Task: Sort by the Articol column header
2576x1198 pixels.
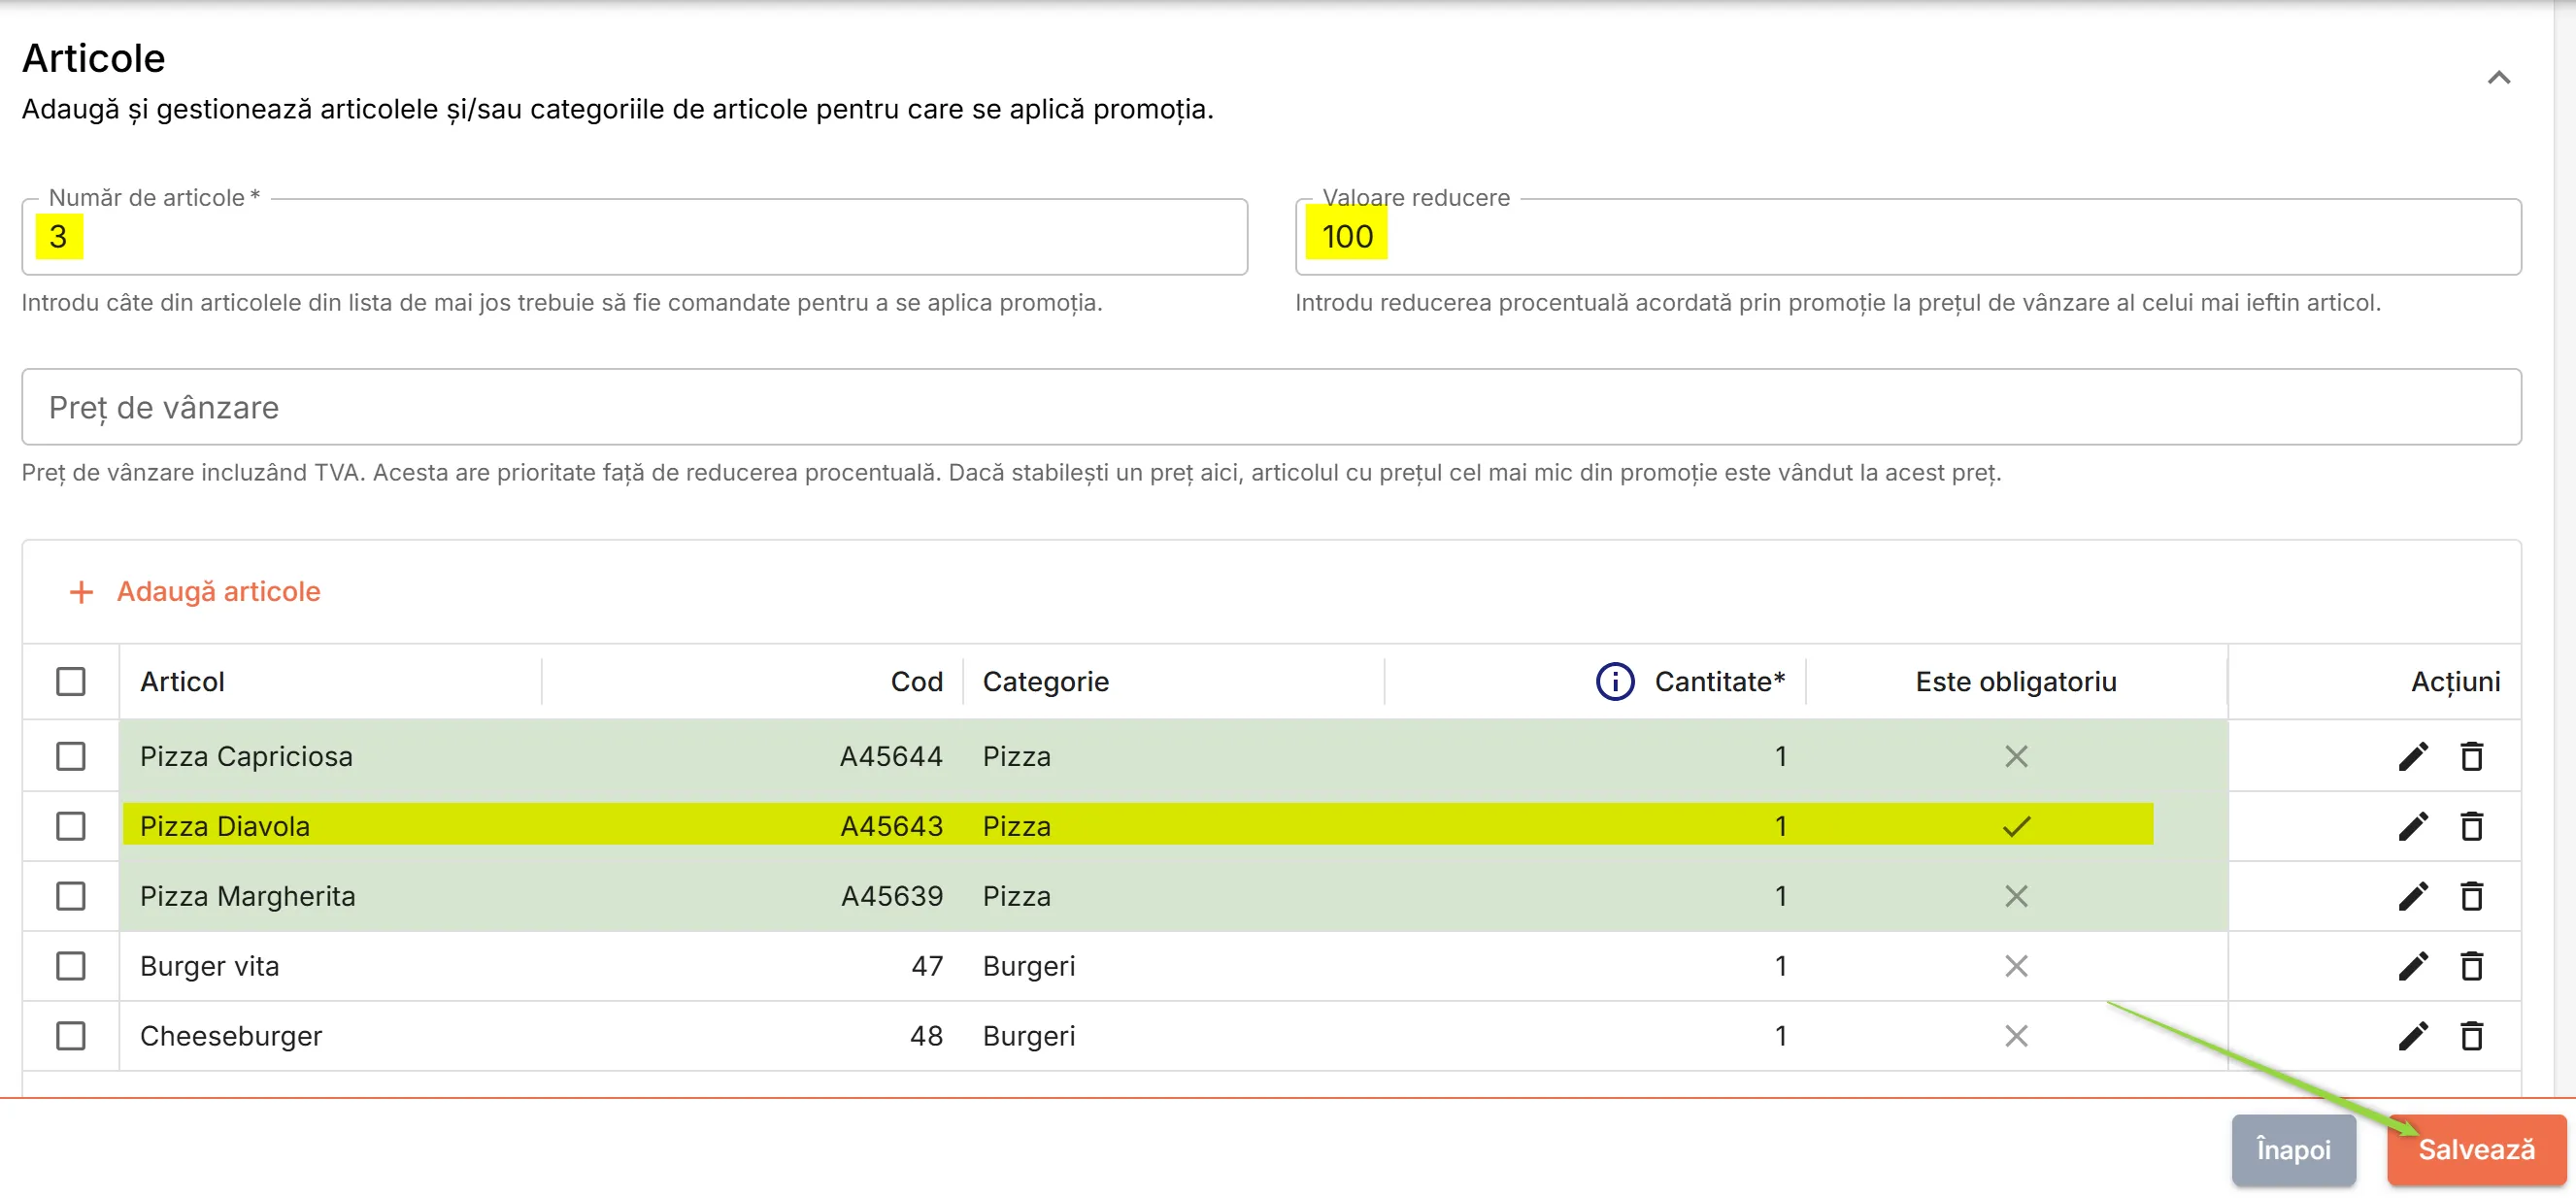Action: [x=182, y=682]
